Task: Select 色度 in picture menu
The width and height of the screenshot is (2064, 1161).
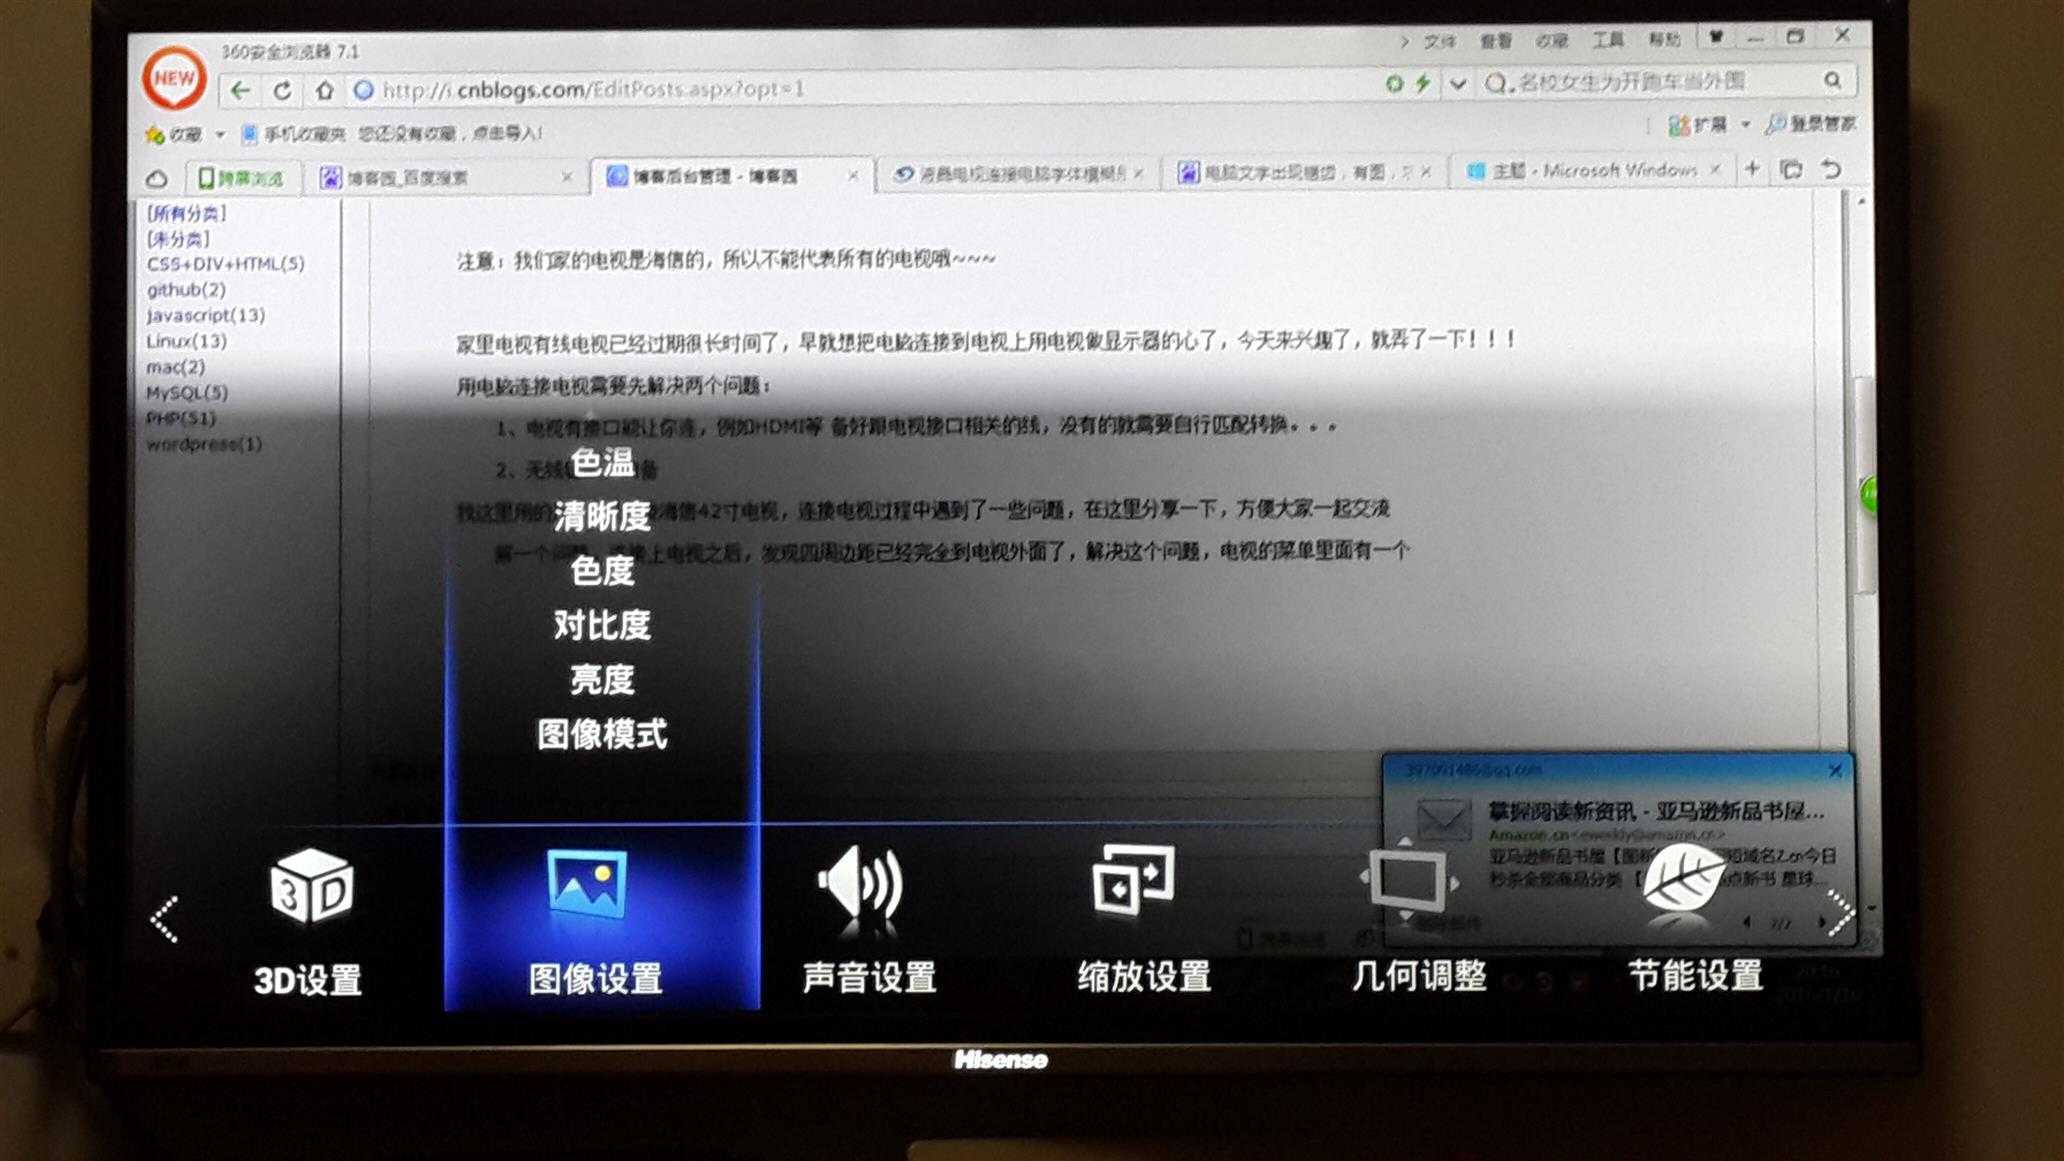Action: [x=602, y=571]
